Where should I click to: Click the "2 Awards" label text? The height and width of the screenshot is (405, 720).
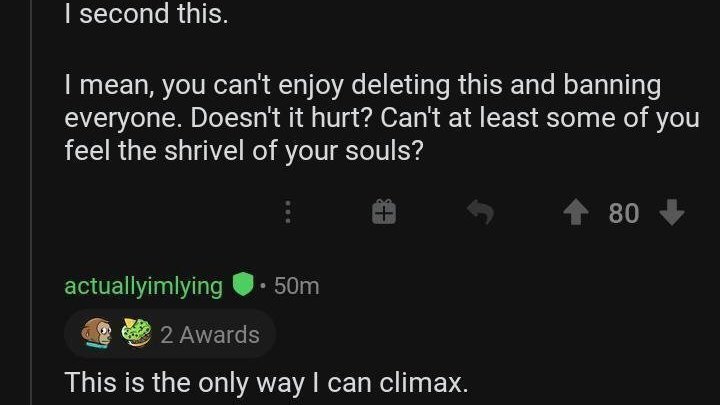click(x=209, y=334)
